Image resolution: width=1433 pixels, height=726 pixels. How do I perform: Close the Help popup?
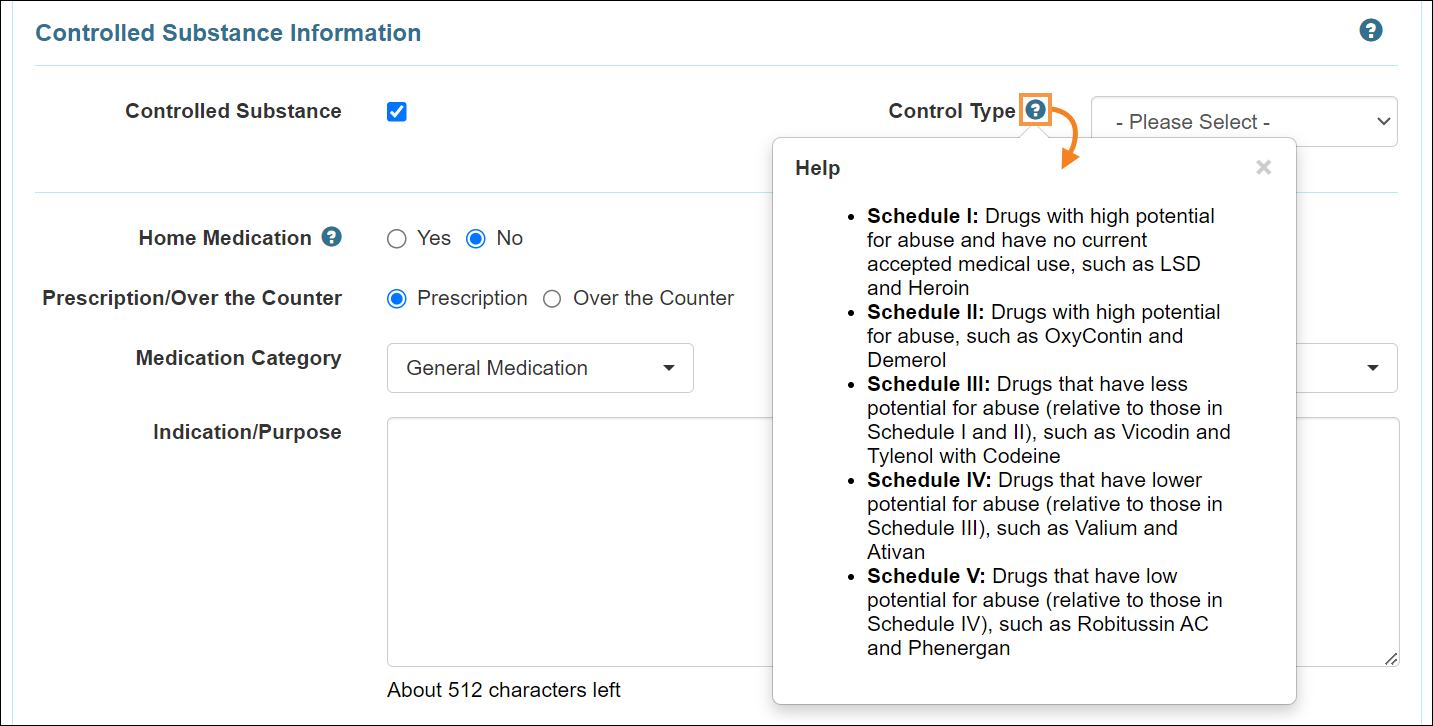click(x=1263, y=168)
